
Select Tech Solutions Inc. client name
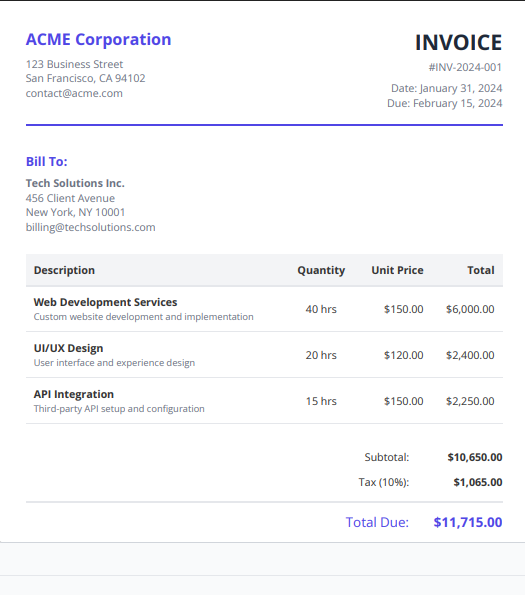[x=75, y=183]
